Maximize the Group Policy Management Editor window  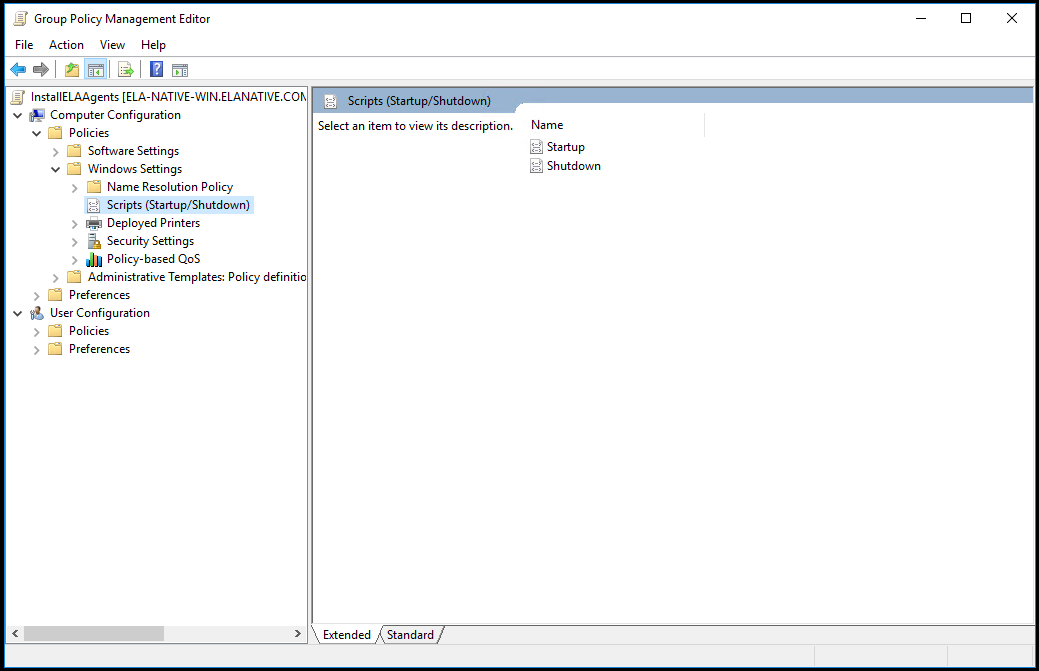tap(966, 19)
